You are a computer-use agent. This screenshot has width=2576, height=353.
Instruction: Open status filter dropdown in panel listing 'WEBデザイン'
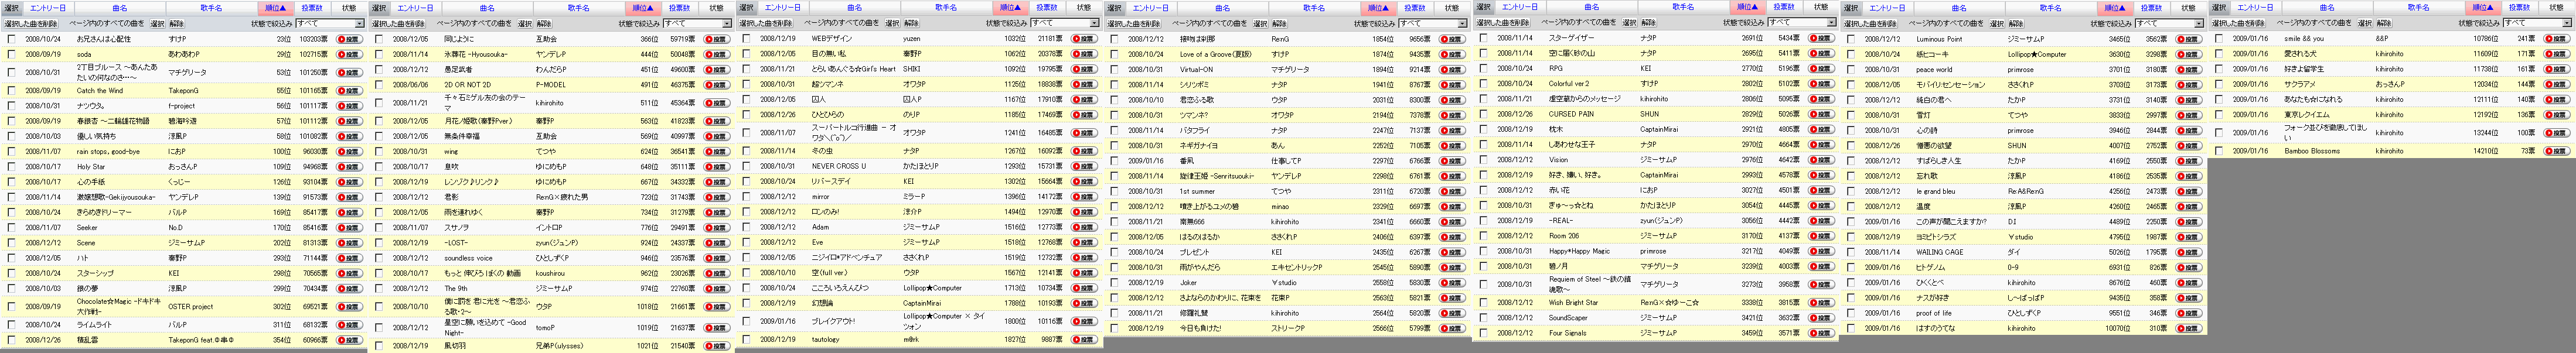tap(1065, 23)
